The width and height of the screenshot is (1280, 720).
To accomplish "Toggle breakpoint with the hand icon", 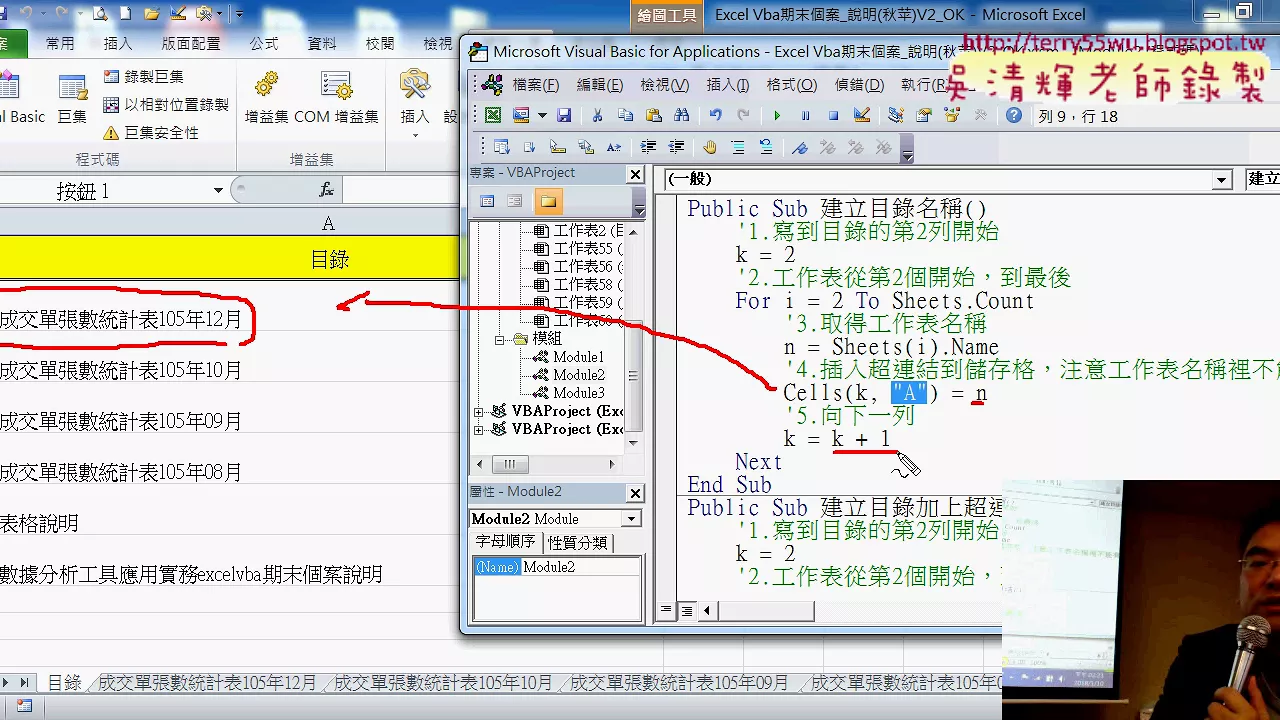I will pyautogui.click(x=709, y=147).
